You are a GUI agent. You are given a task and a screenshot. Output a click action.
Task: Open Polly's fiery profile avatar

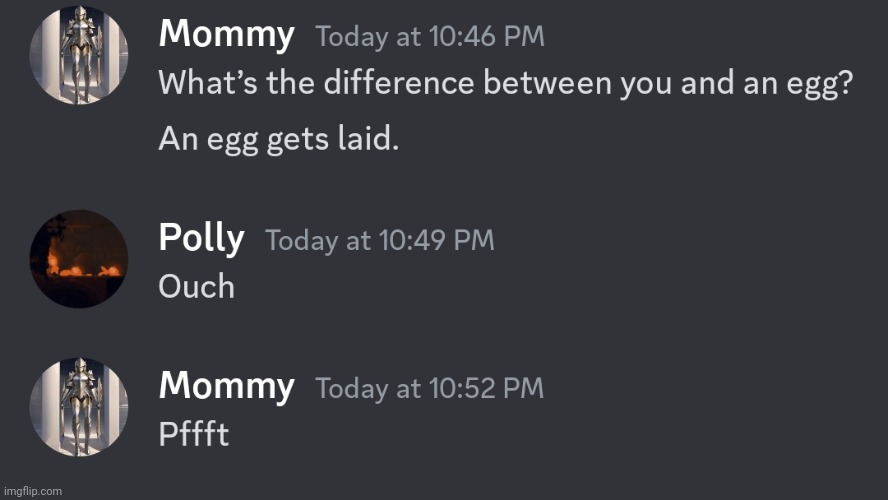79,259
